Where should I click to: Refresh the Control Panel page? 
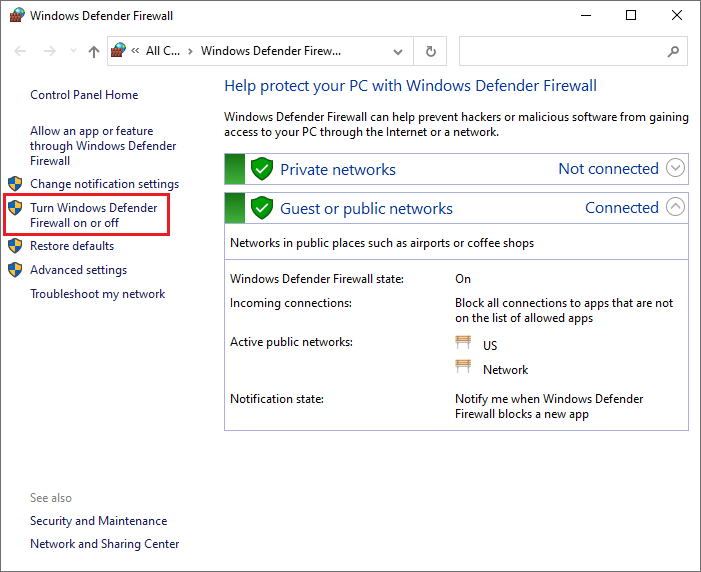click(x=430, y=51)
